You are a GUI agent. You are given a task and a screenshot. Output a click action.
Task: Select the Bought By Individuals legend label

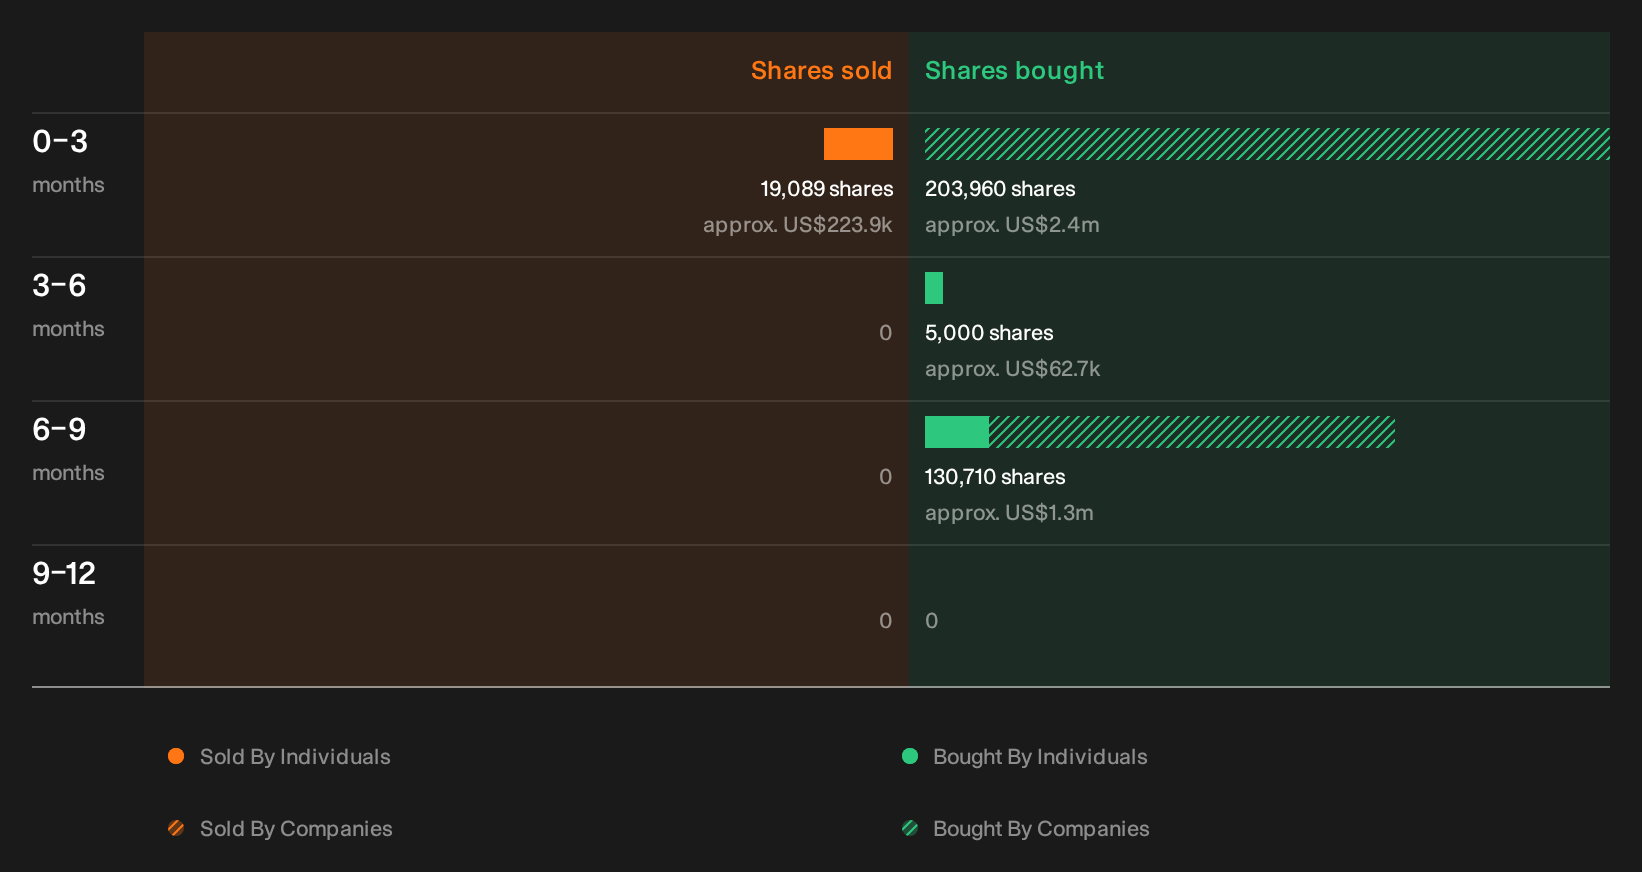[1040, 757]
